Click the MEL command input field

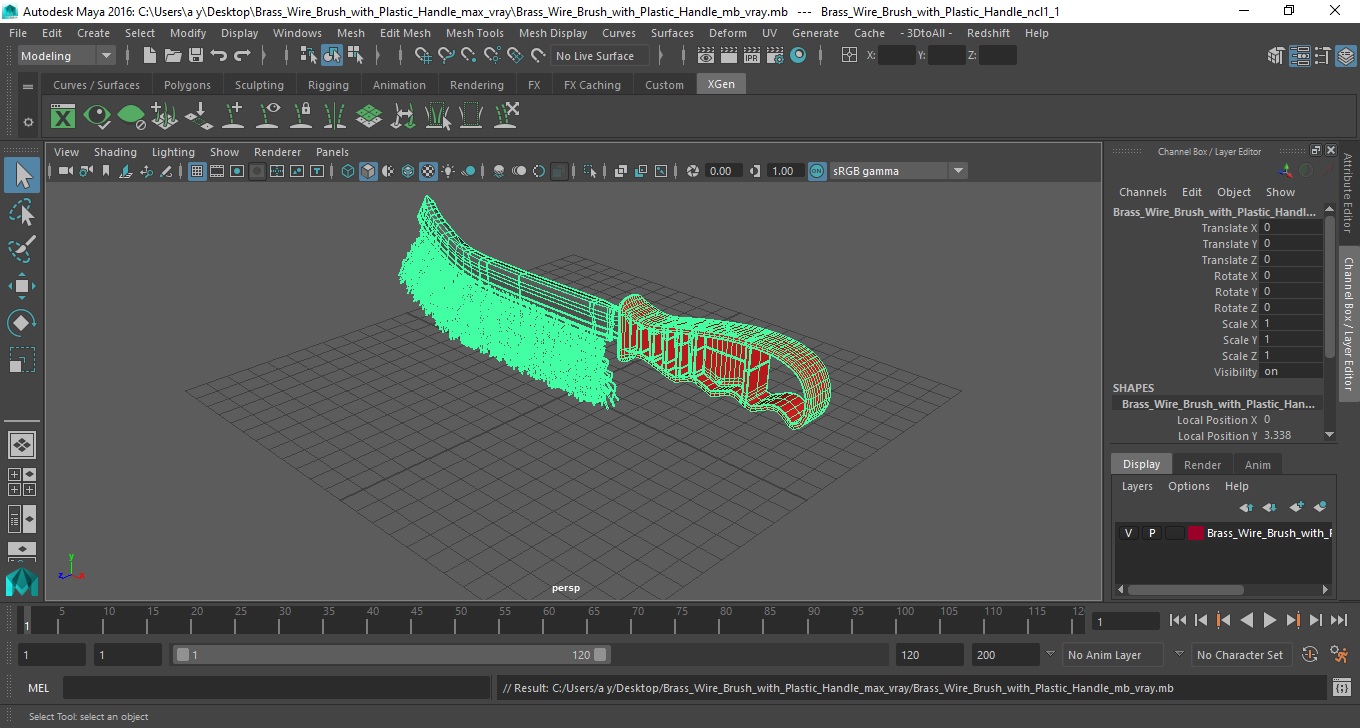coord(276,688)
